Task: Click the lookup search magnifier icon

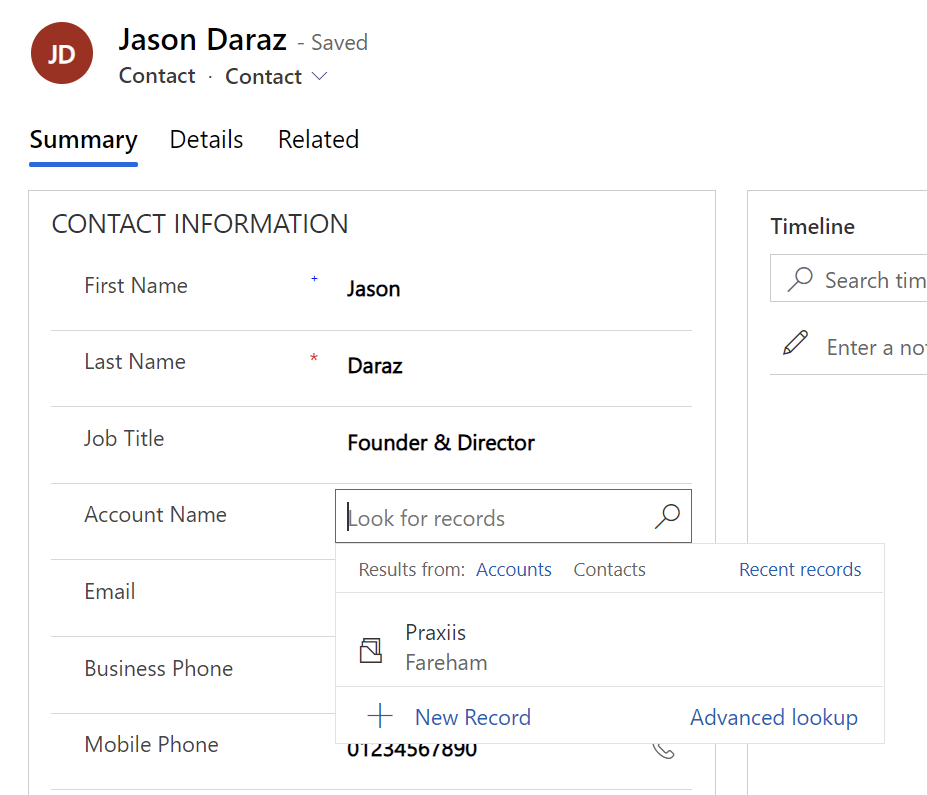Action: point(667,516)
